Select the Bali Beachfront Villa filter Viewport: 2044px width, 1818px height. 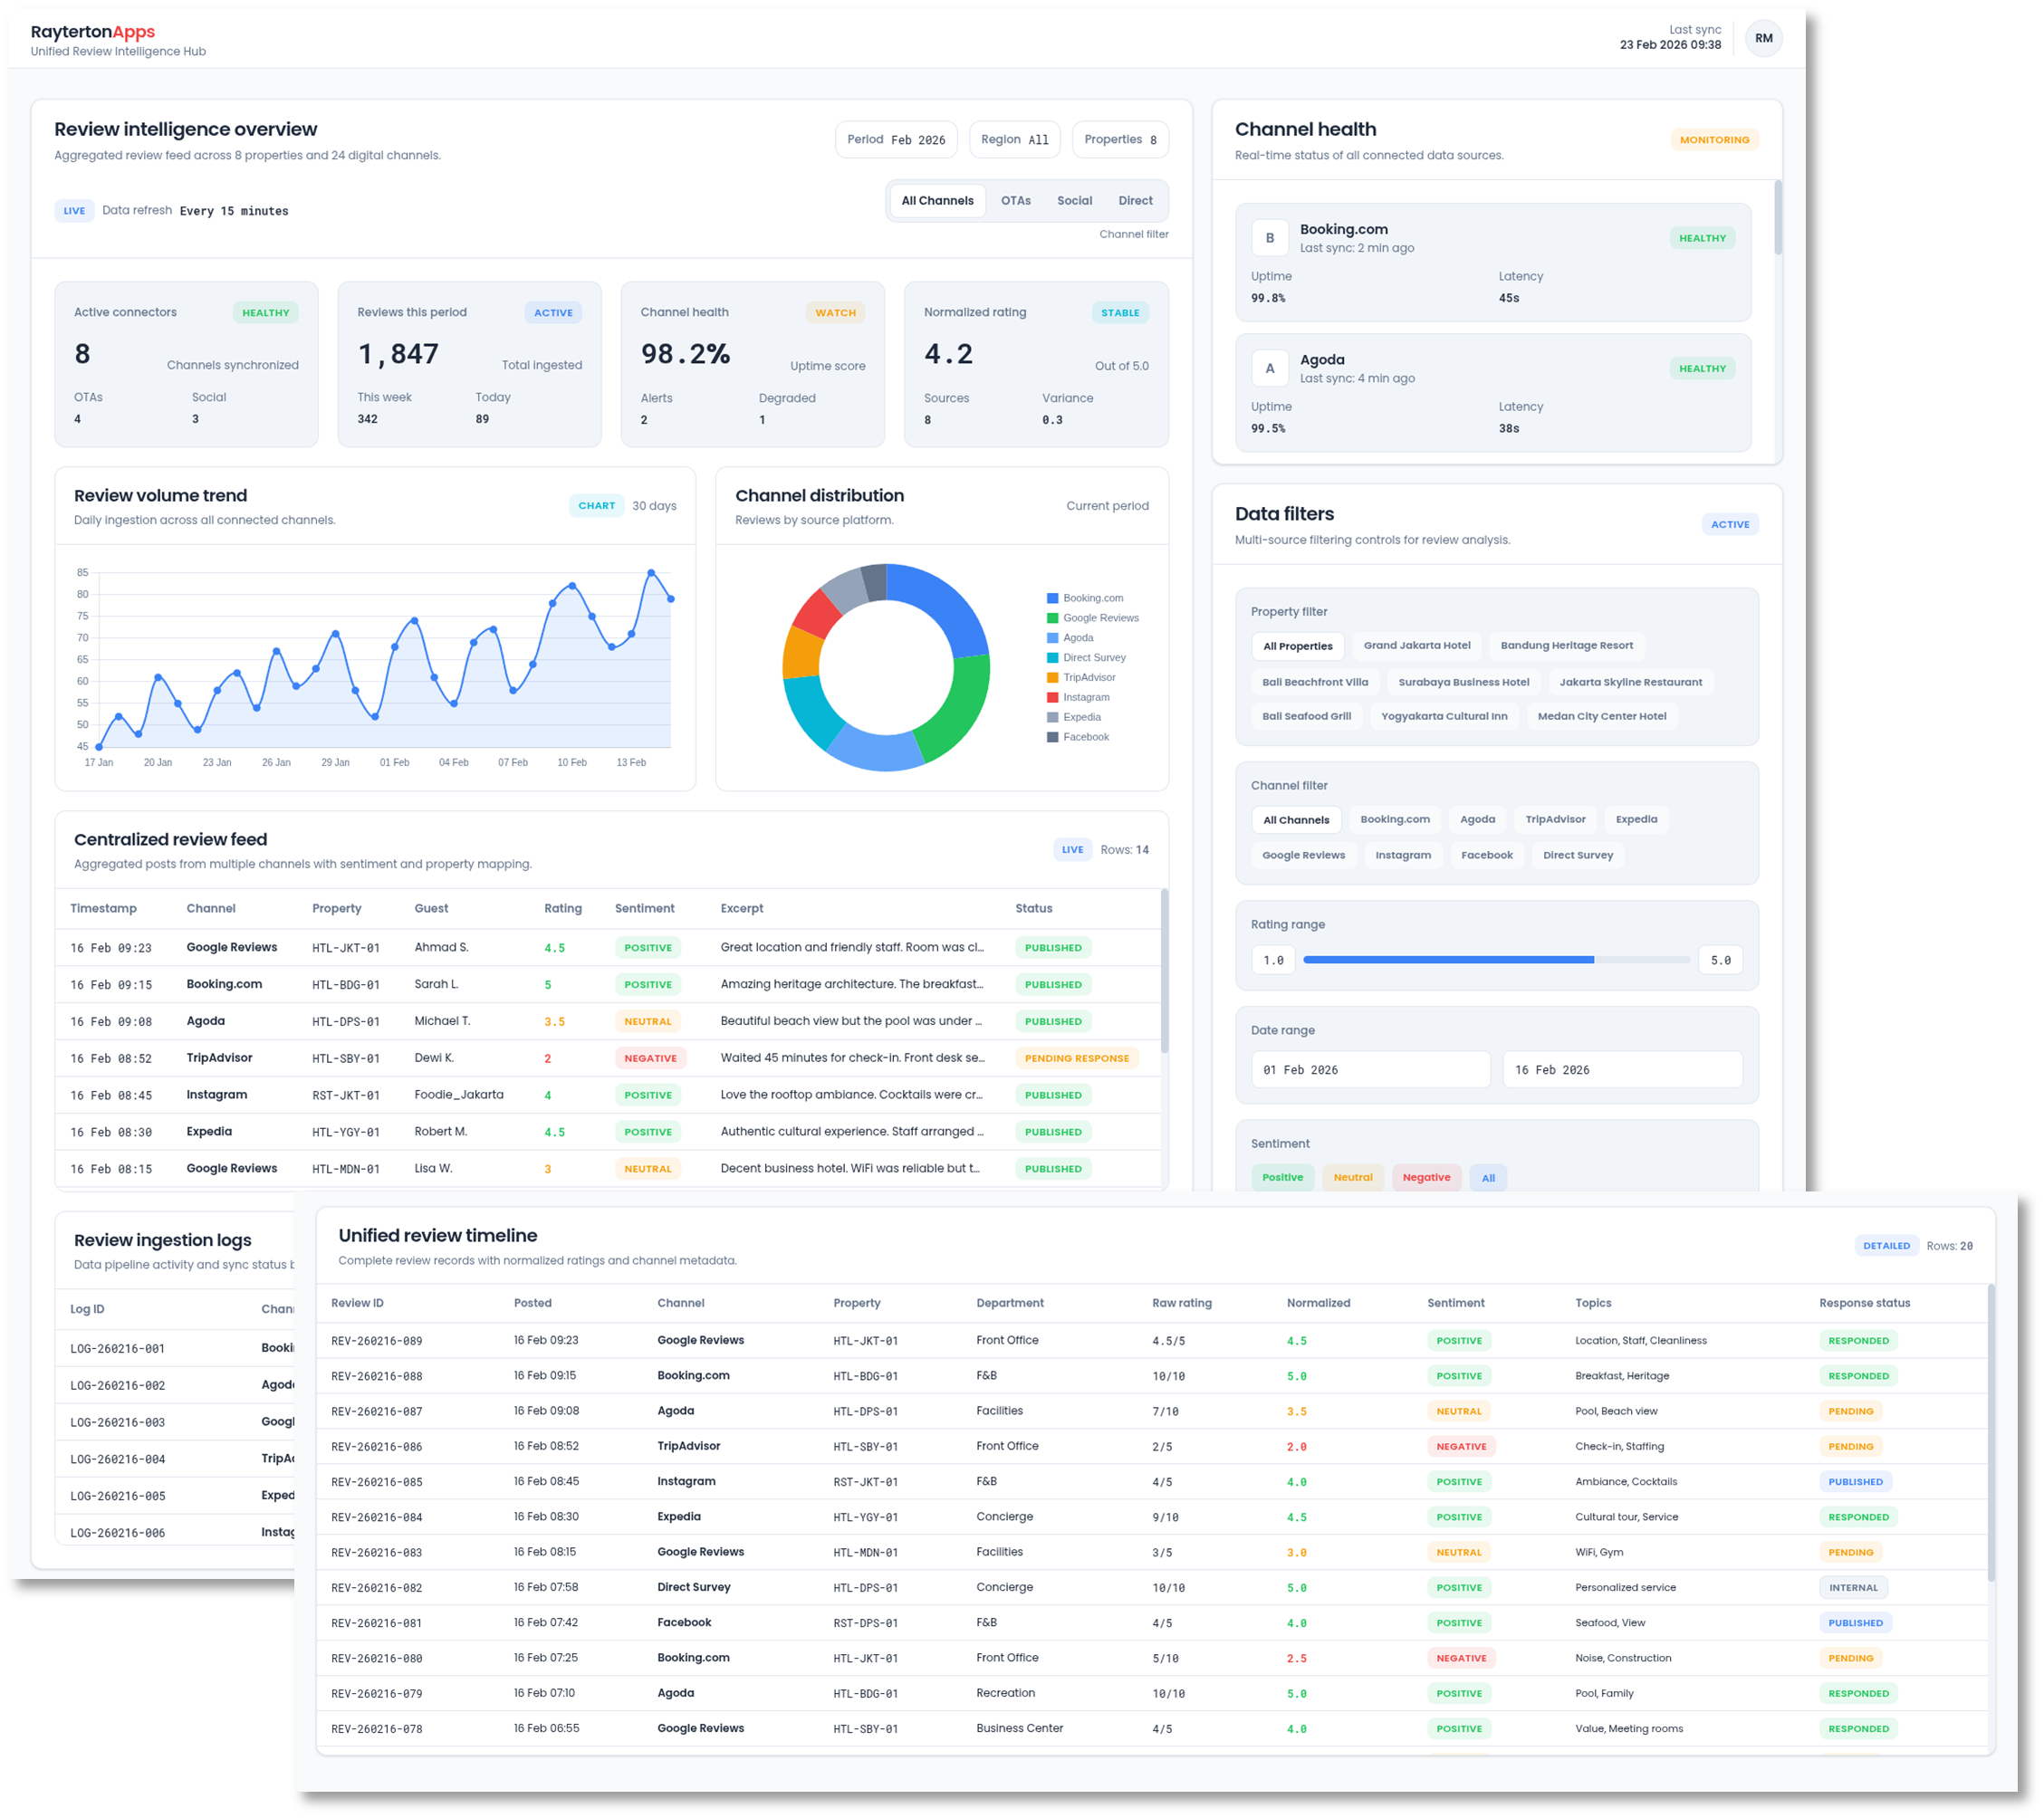[1314, 681]
